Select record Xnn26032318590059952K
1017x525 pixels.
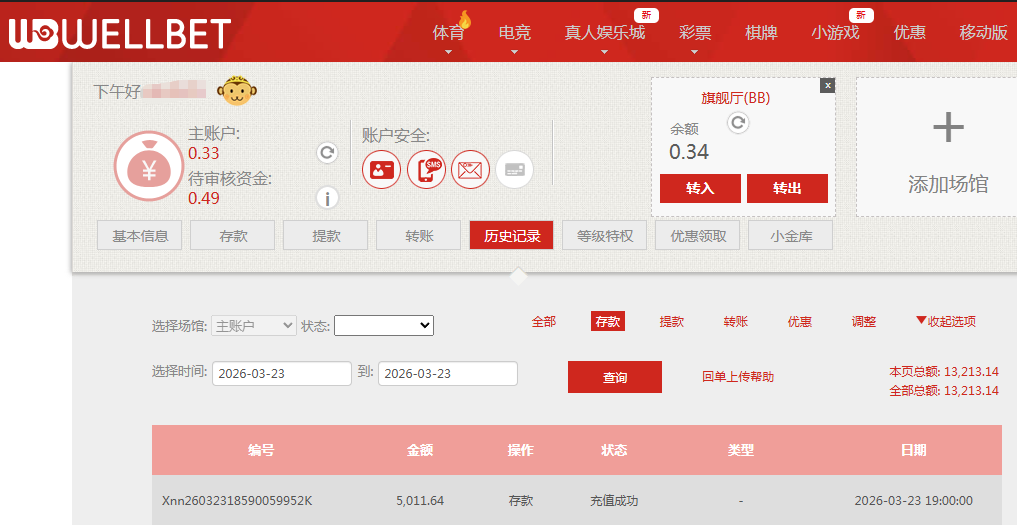tap(237, 501)
